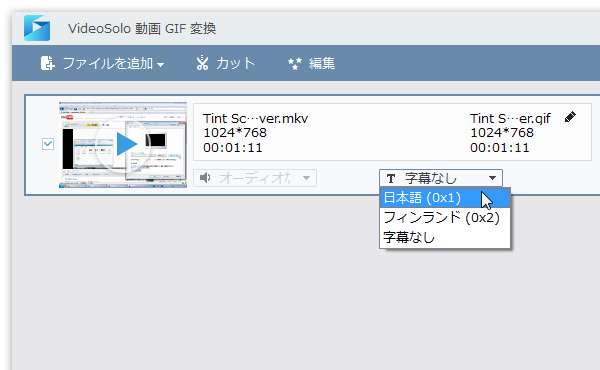Click the pencil icon to rename output
600x370 pixels.
click(x=570, y=117)
